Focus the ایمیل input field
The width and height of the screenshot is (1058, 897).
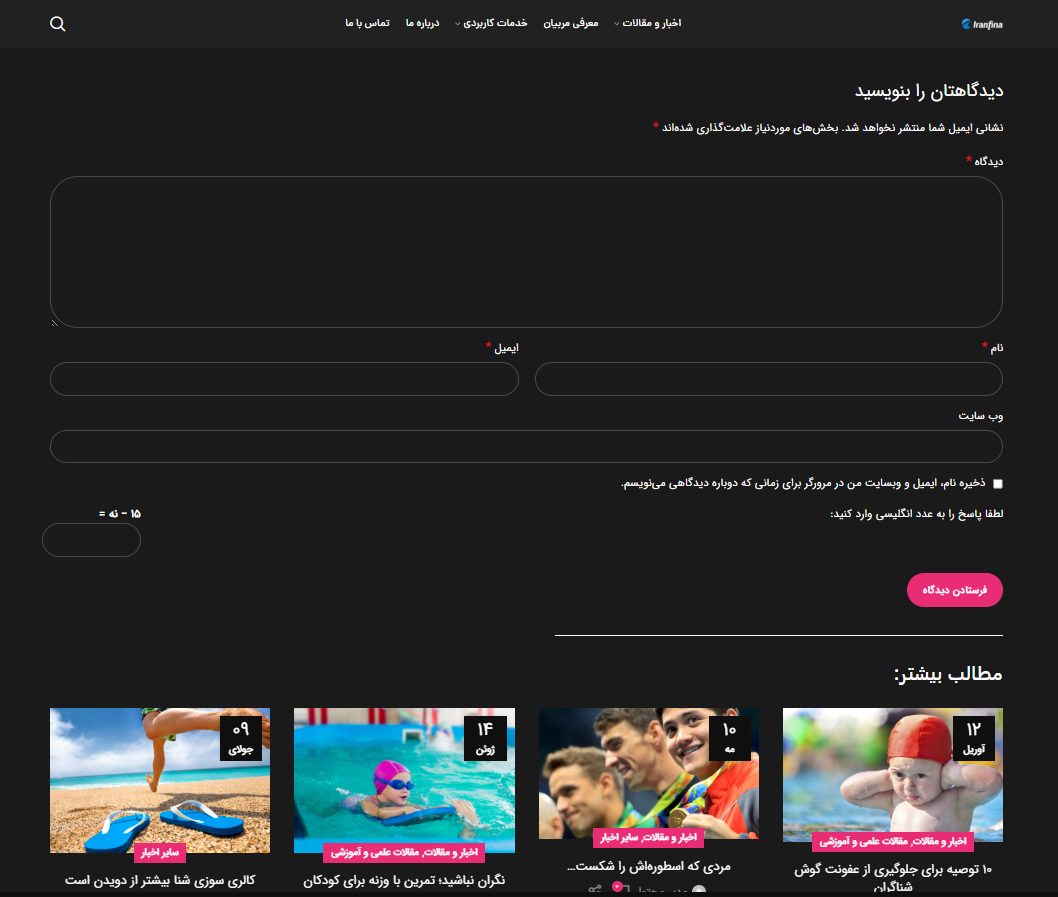pos(284,379)
